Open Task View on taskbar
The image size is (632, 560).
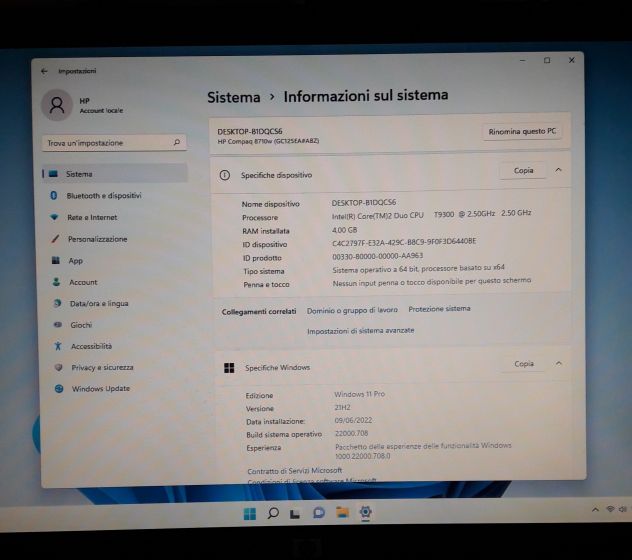[x=295, y=514]
